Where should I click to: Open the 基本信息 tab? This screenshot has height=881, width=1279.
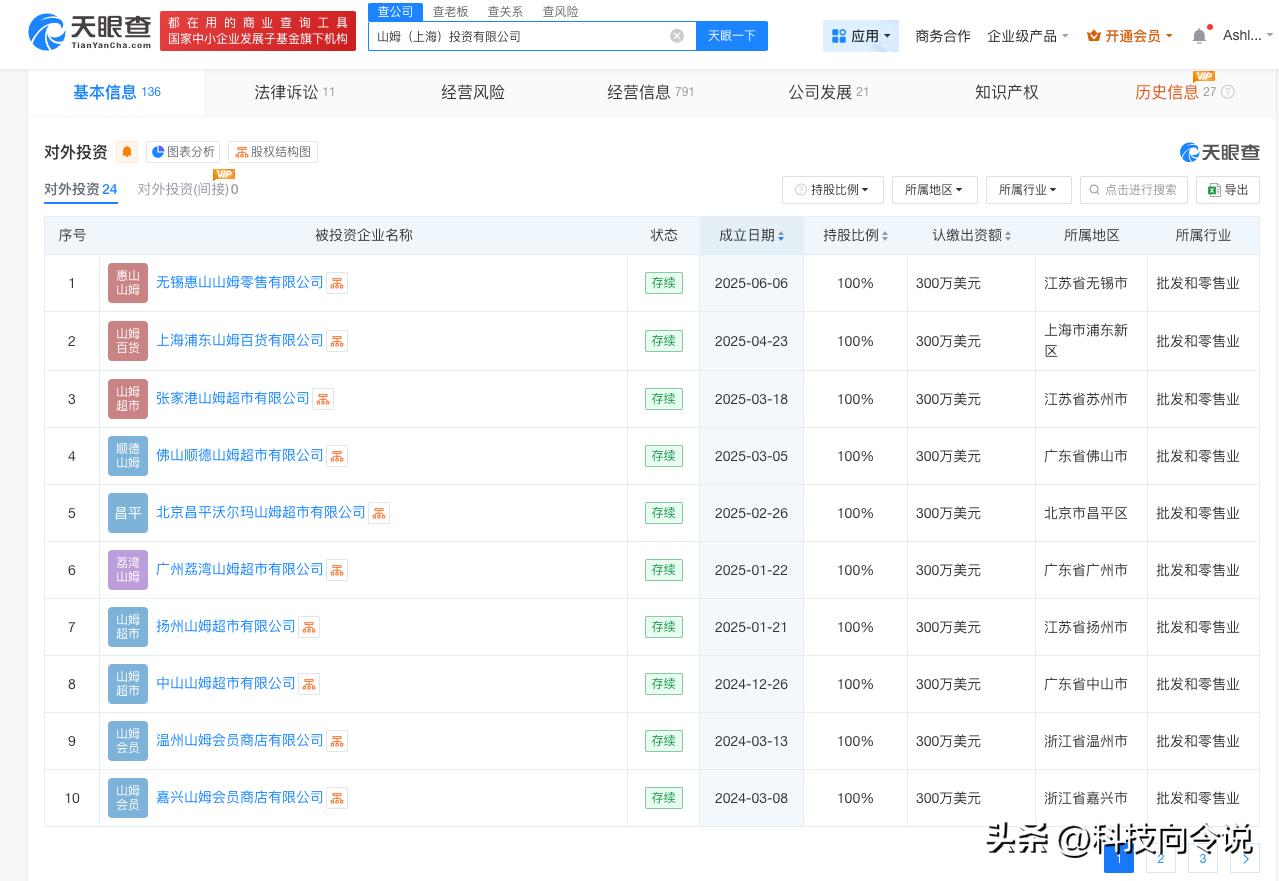coord(117,92)
